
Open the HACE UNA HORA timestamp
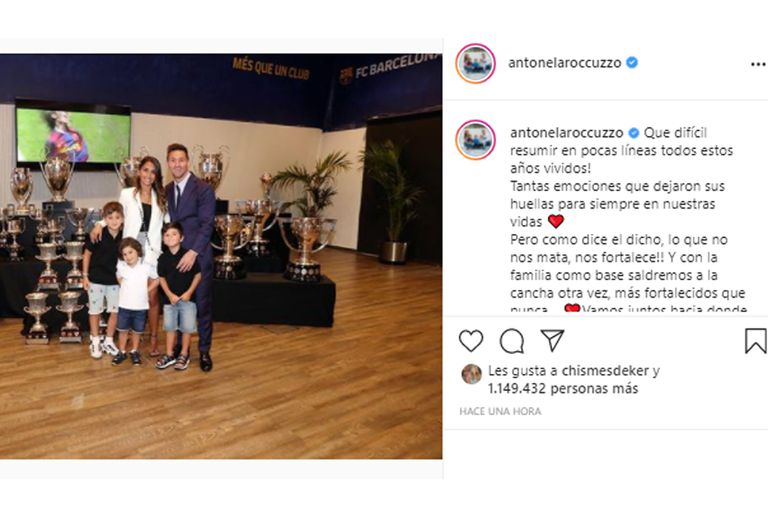point(500,412)
